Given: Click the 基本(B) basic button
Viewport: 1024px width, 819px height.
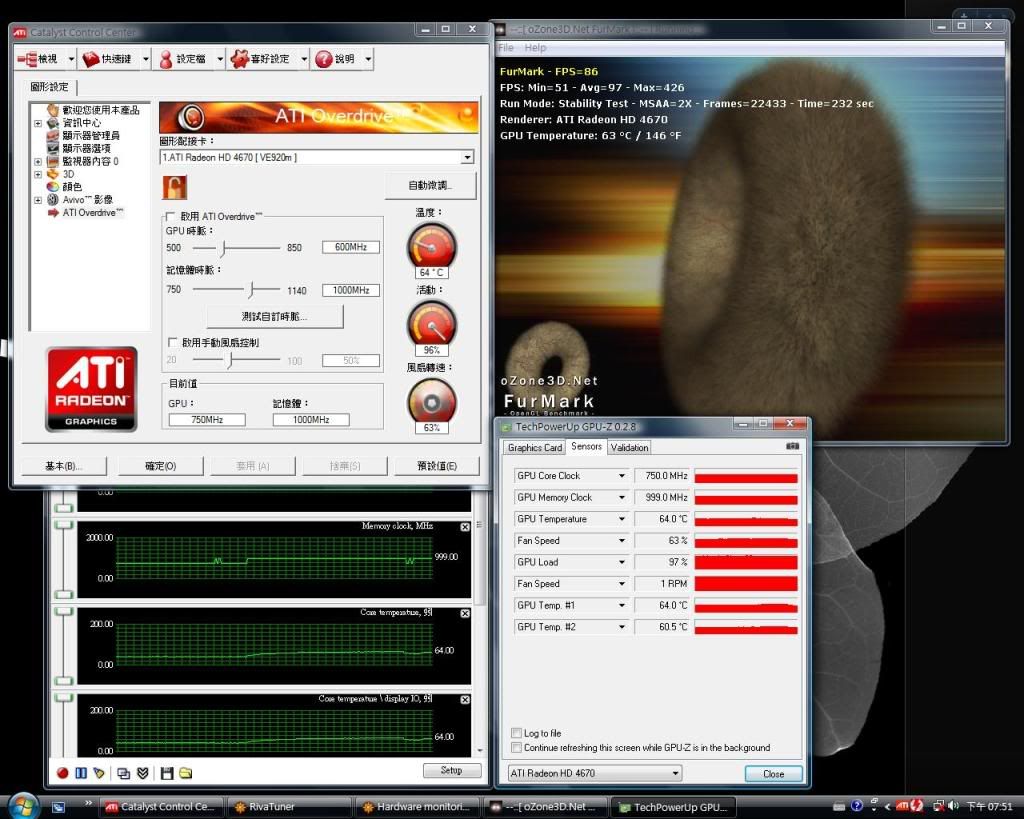Looking at the screenshot, I should pos(63,466).
